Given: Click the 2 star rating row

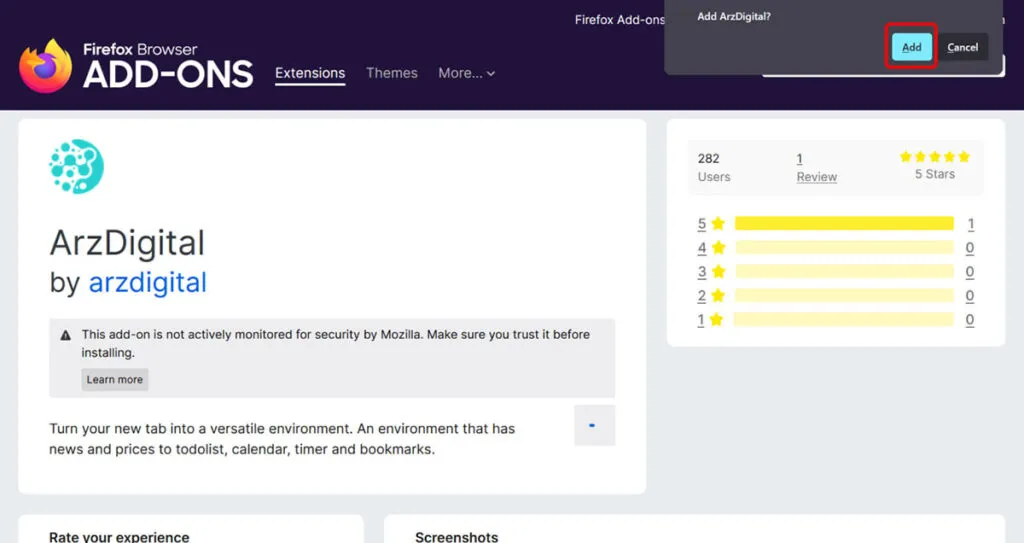Looking at the screenshot, I should pyautogui.click(x=836, y=296).
